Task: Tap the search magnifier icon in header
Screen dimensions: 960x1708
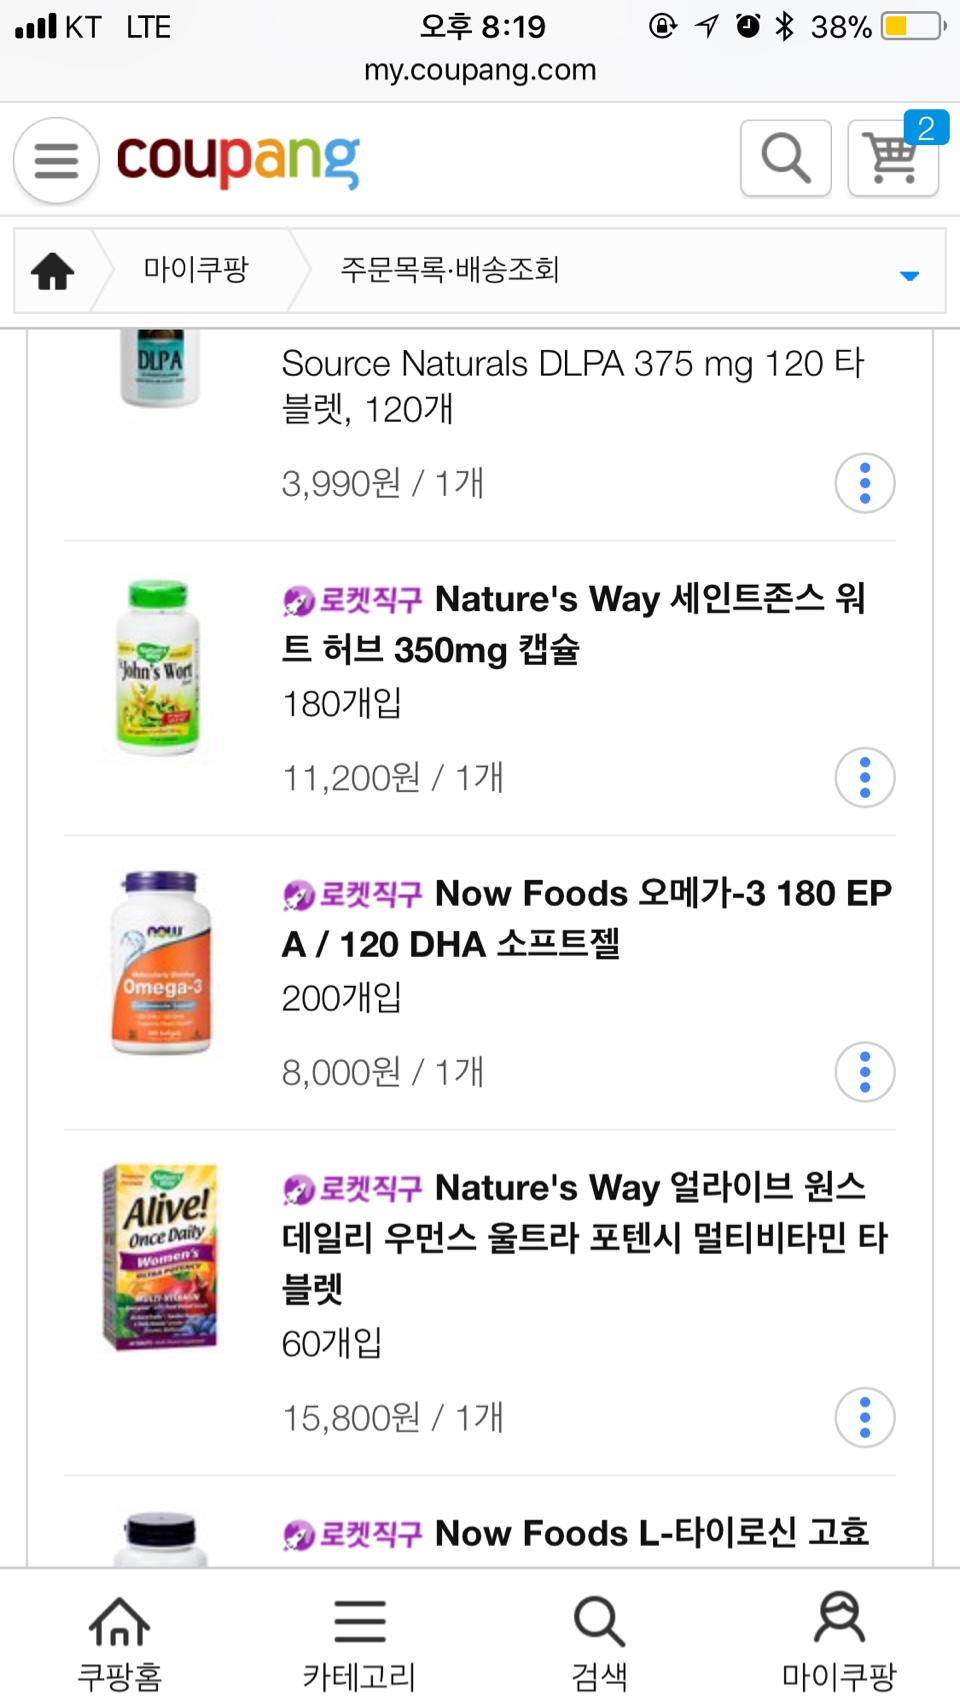Action: (x=786, y=158)
